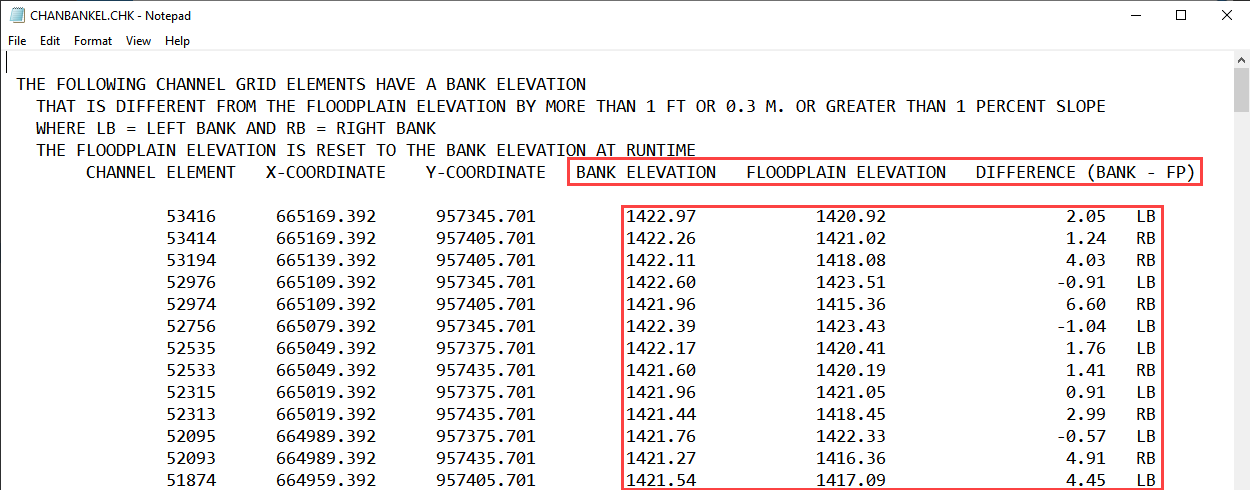Open the Format menu
1250x490 pixels.
tap(93, 41)
